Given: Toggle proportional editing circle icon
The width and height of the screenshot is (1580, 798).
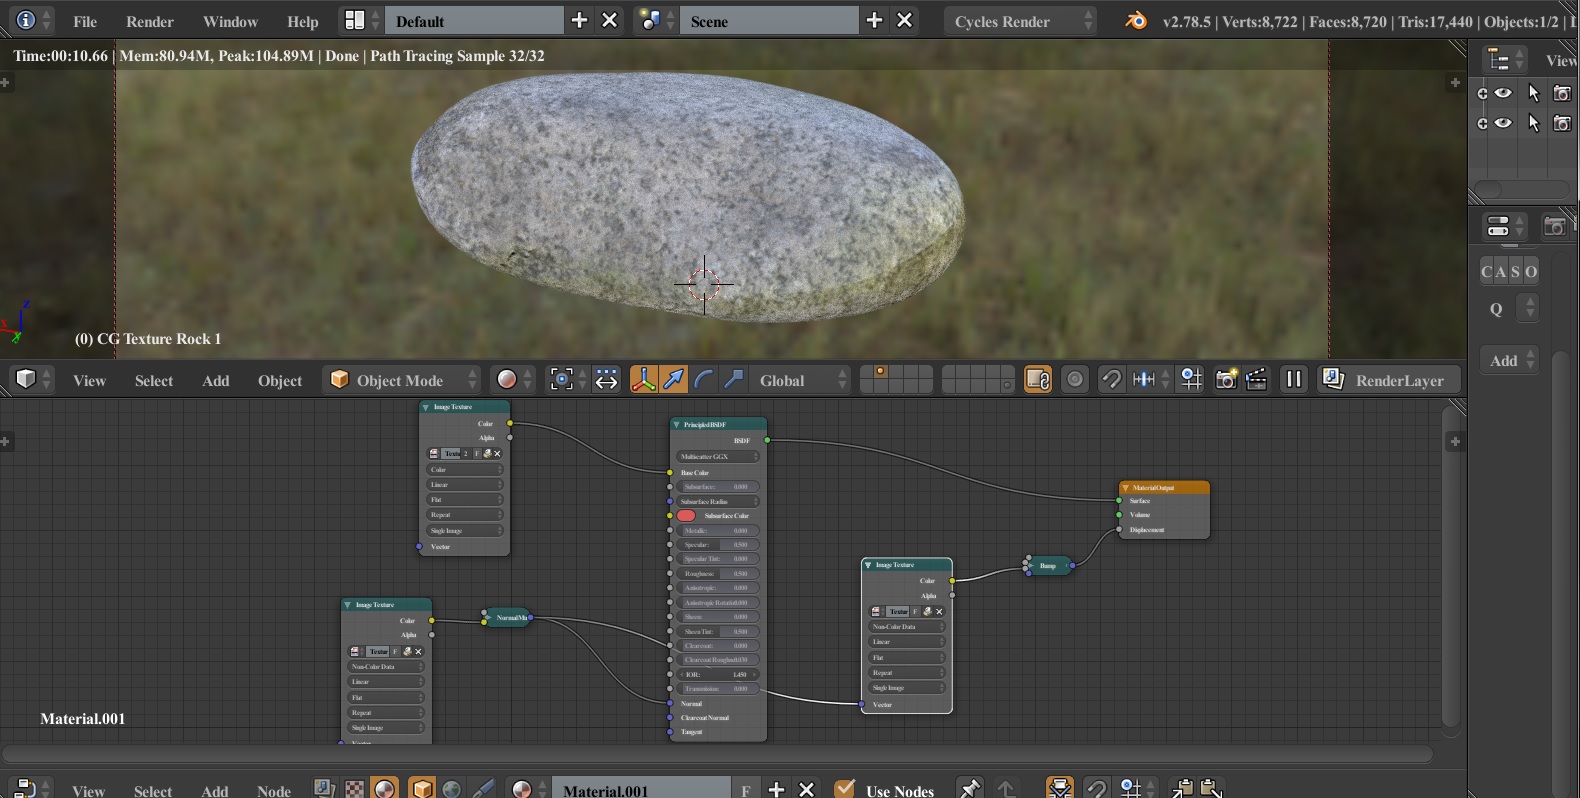Looking at the screenshot, I should [1074, 379].
